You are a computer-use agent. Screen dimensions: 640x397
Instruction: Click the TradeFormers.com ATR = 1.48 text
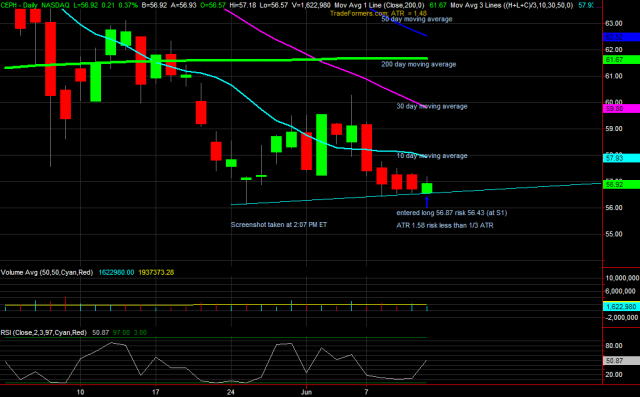click(378, 13)
